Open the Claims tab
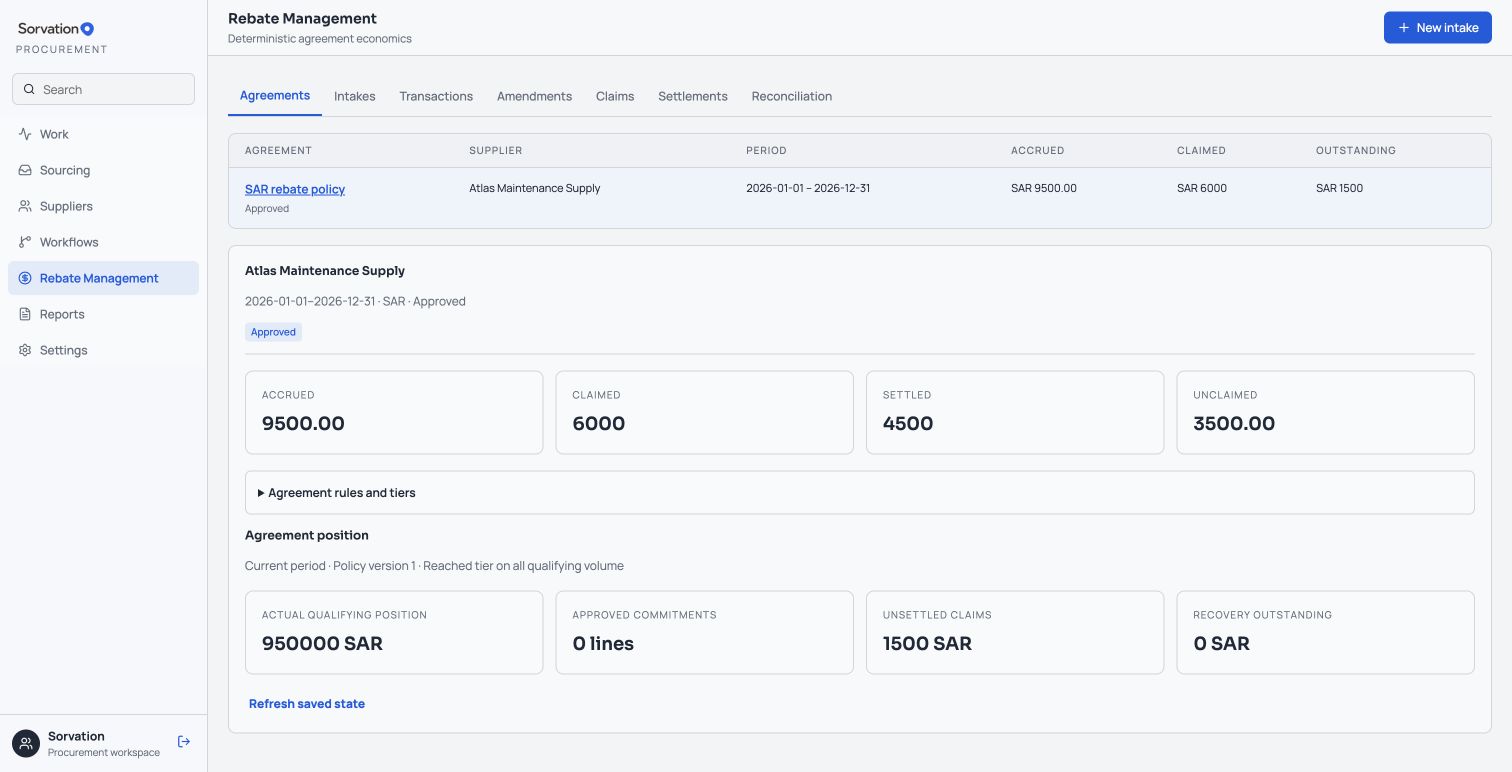 (615, 96)
